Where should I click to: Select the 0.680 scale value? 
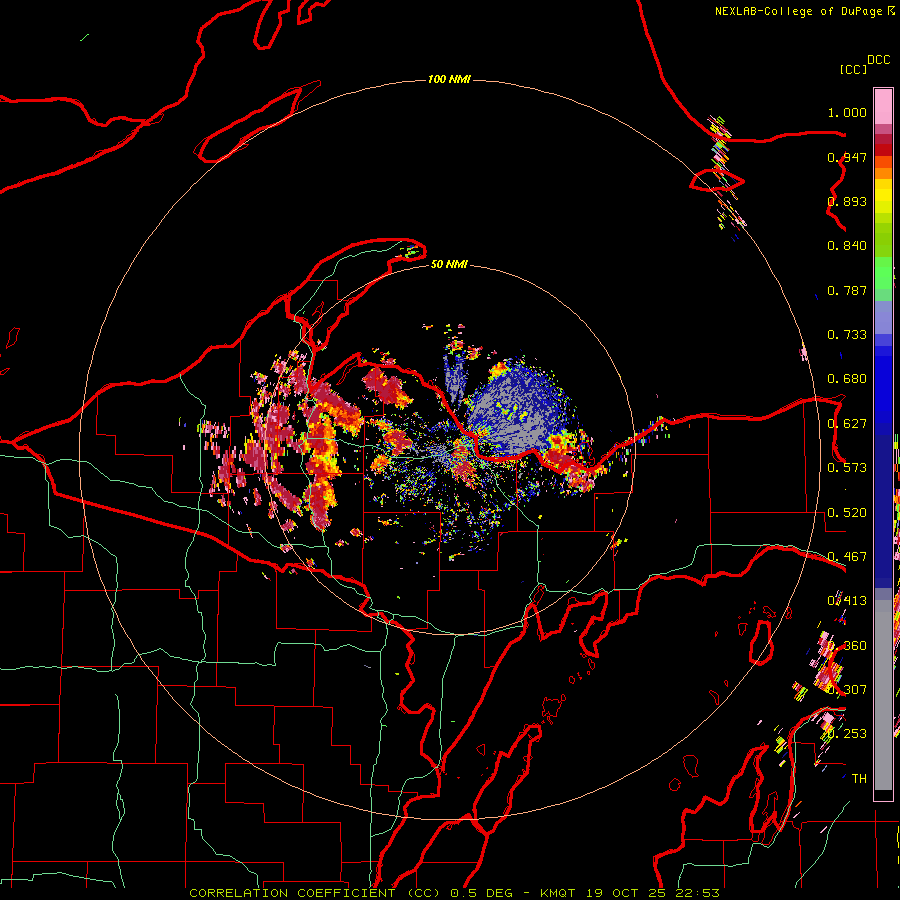point(847,379)
